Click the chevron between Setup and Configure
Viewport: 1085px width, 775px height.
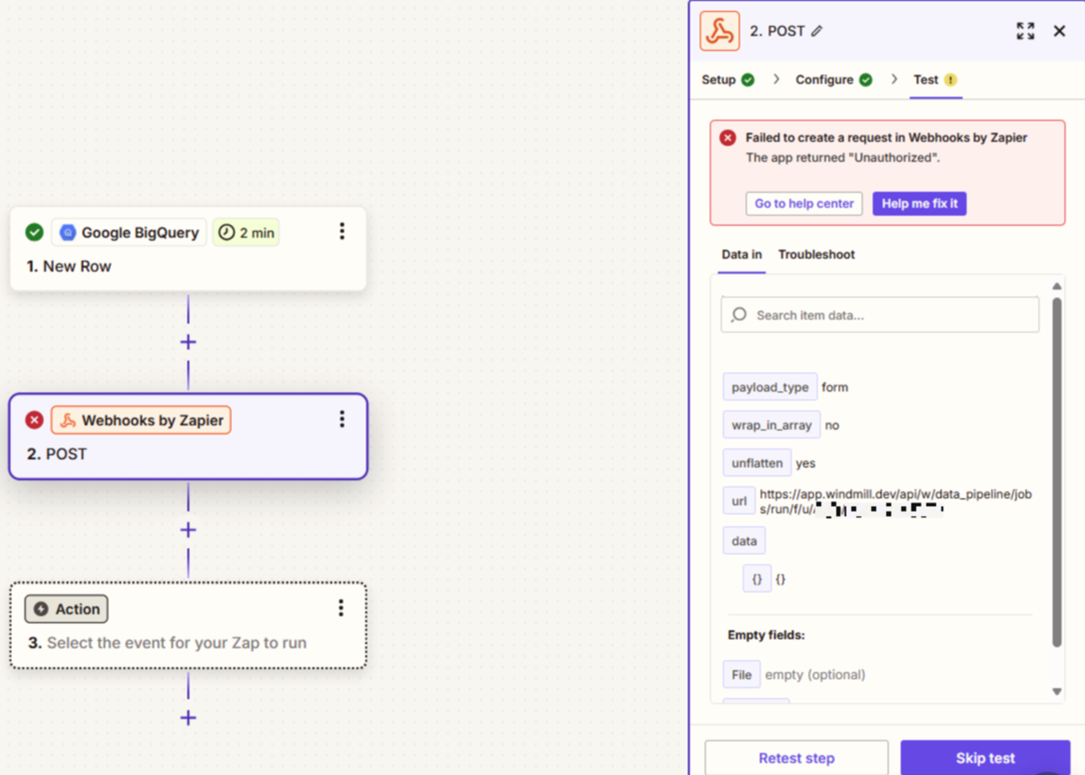[x=776, y=79]
